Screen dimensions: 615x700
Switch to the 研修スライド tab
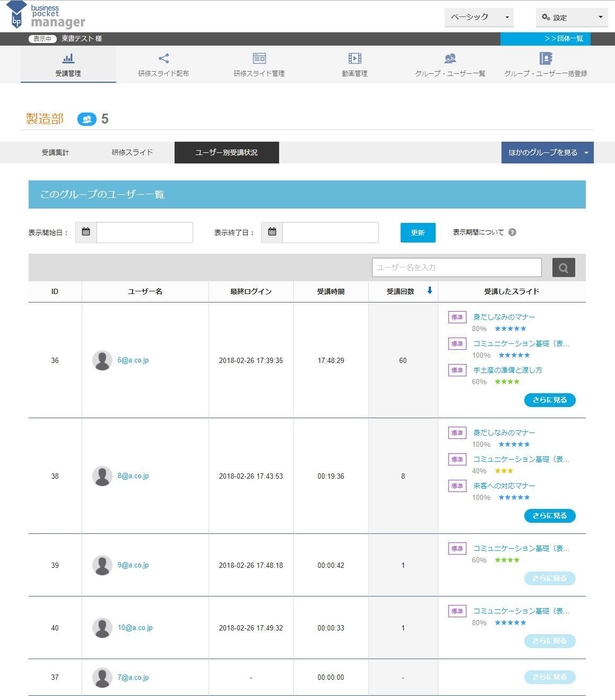pyautogui.click(x=132, y=152)
